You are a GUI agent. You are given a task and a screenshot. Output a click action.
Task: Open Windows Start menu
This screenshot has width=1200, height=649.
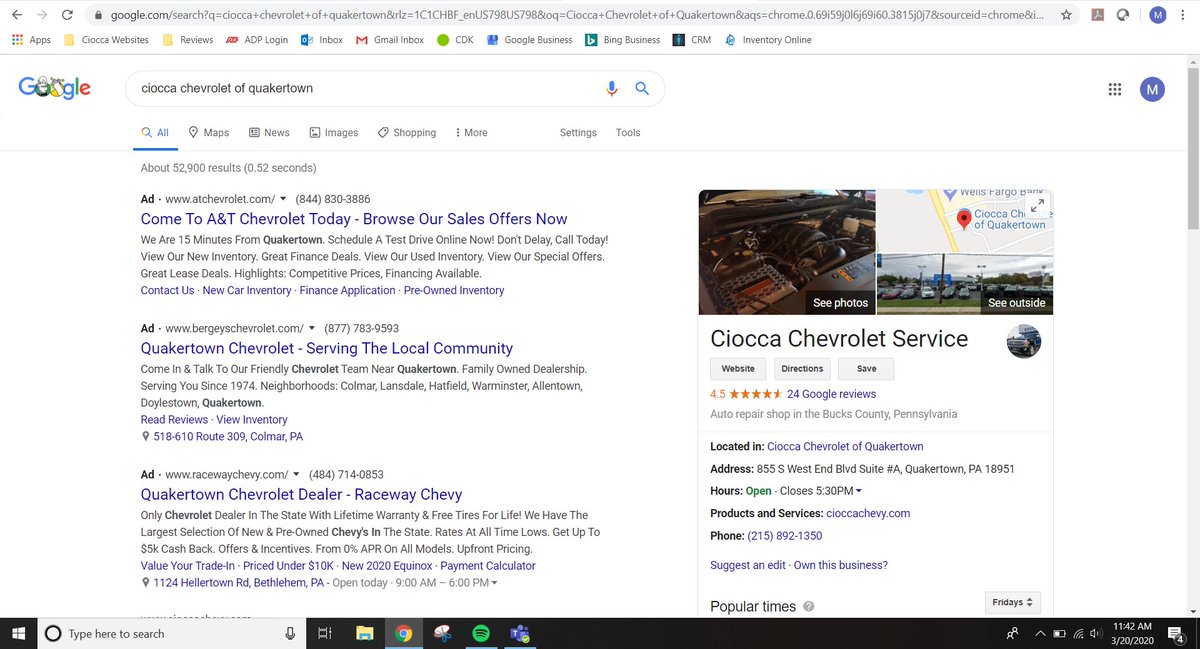18,633
